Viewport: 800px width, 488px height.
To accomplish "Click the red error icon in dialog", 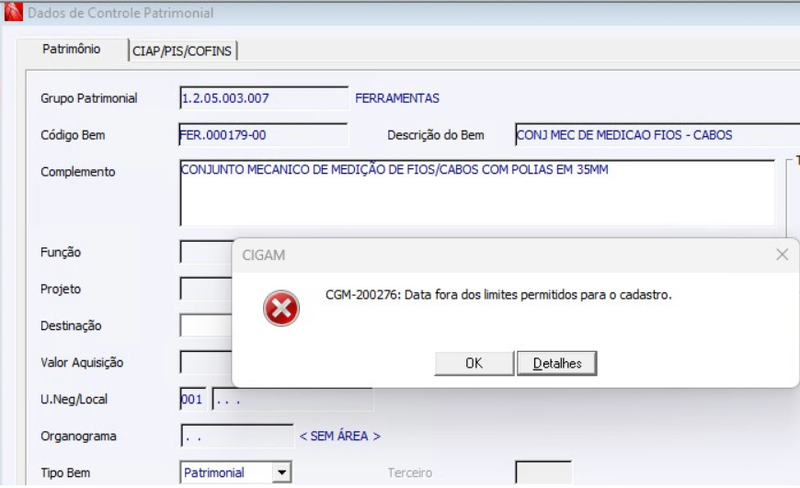I will pos(281,308).
